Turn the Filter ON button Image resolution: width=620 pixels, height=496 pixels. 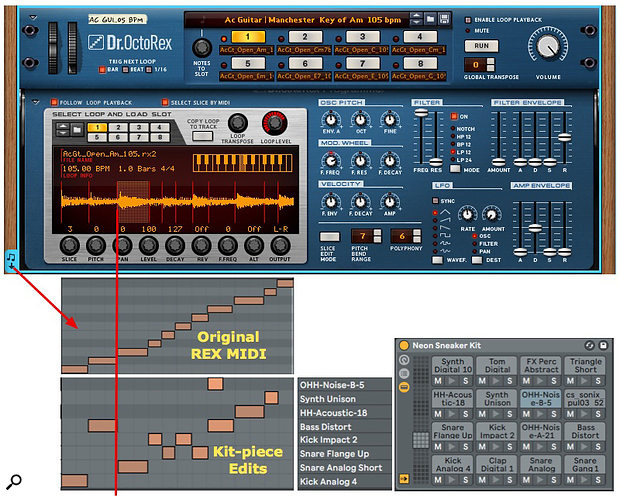tap(454, 116)
